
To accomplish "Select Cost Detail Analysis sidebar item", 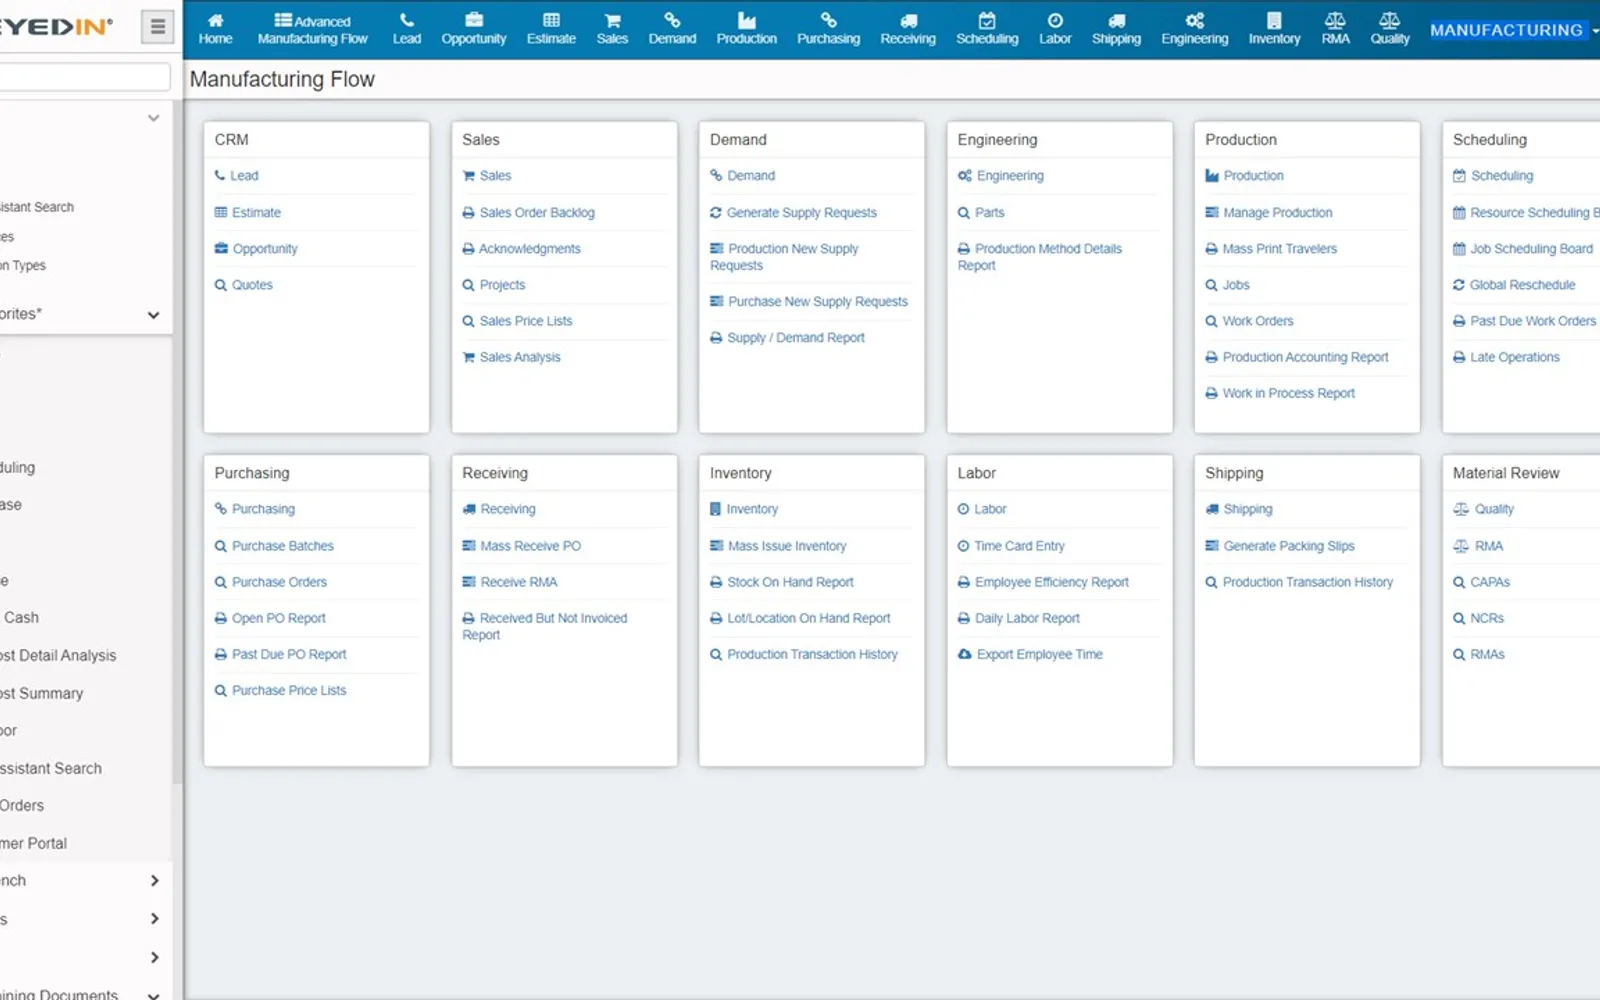I will tap(58, 656).
